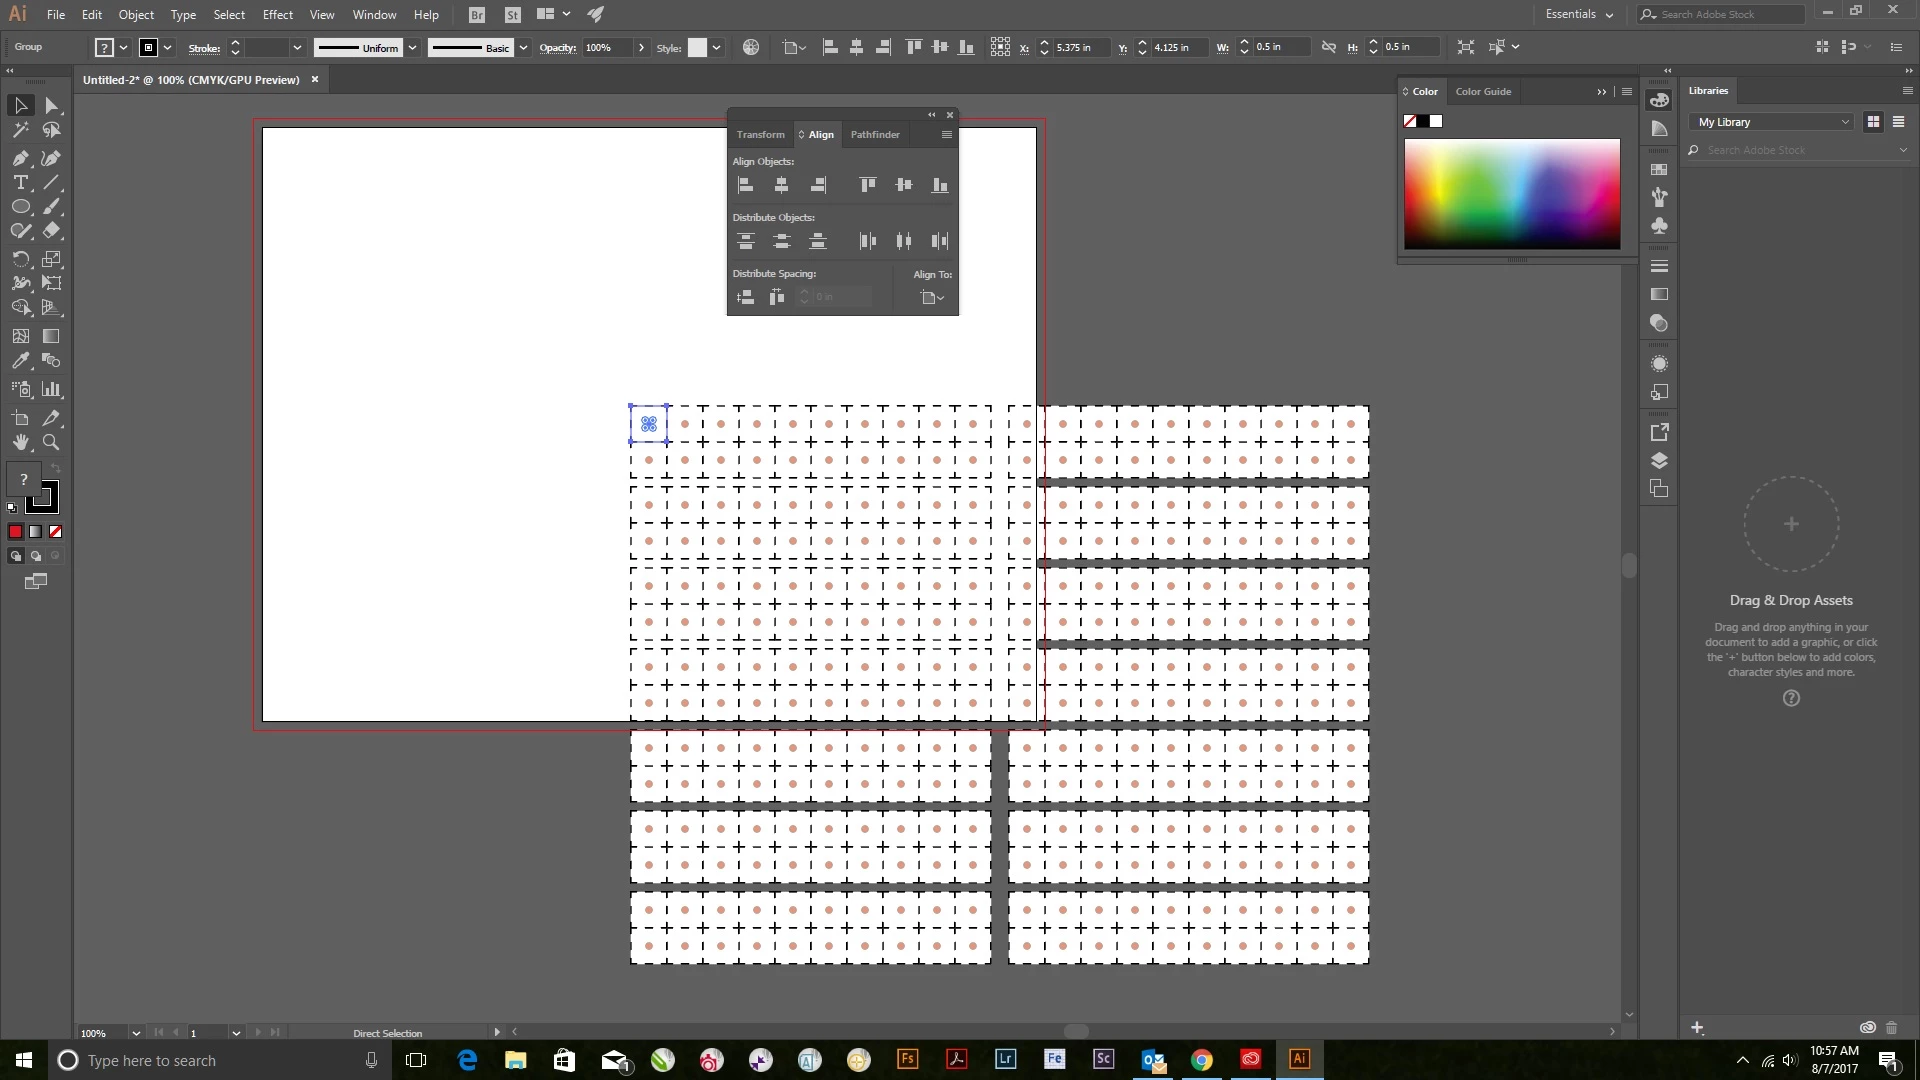
Task: Open the Align To dropdown
Action: (x=932, y=297)
